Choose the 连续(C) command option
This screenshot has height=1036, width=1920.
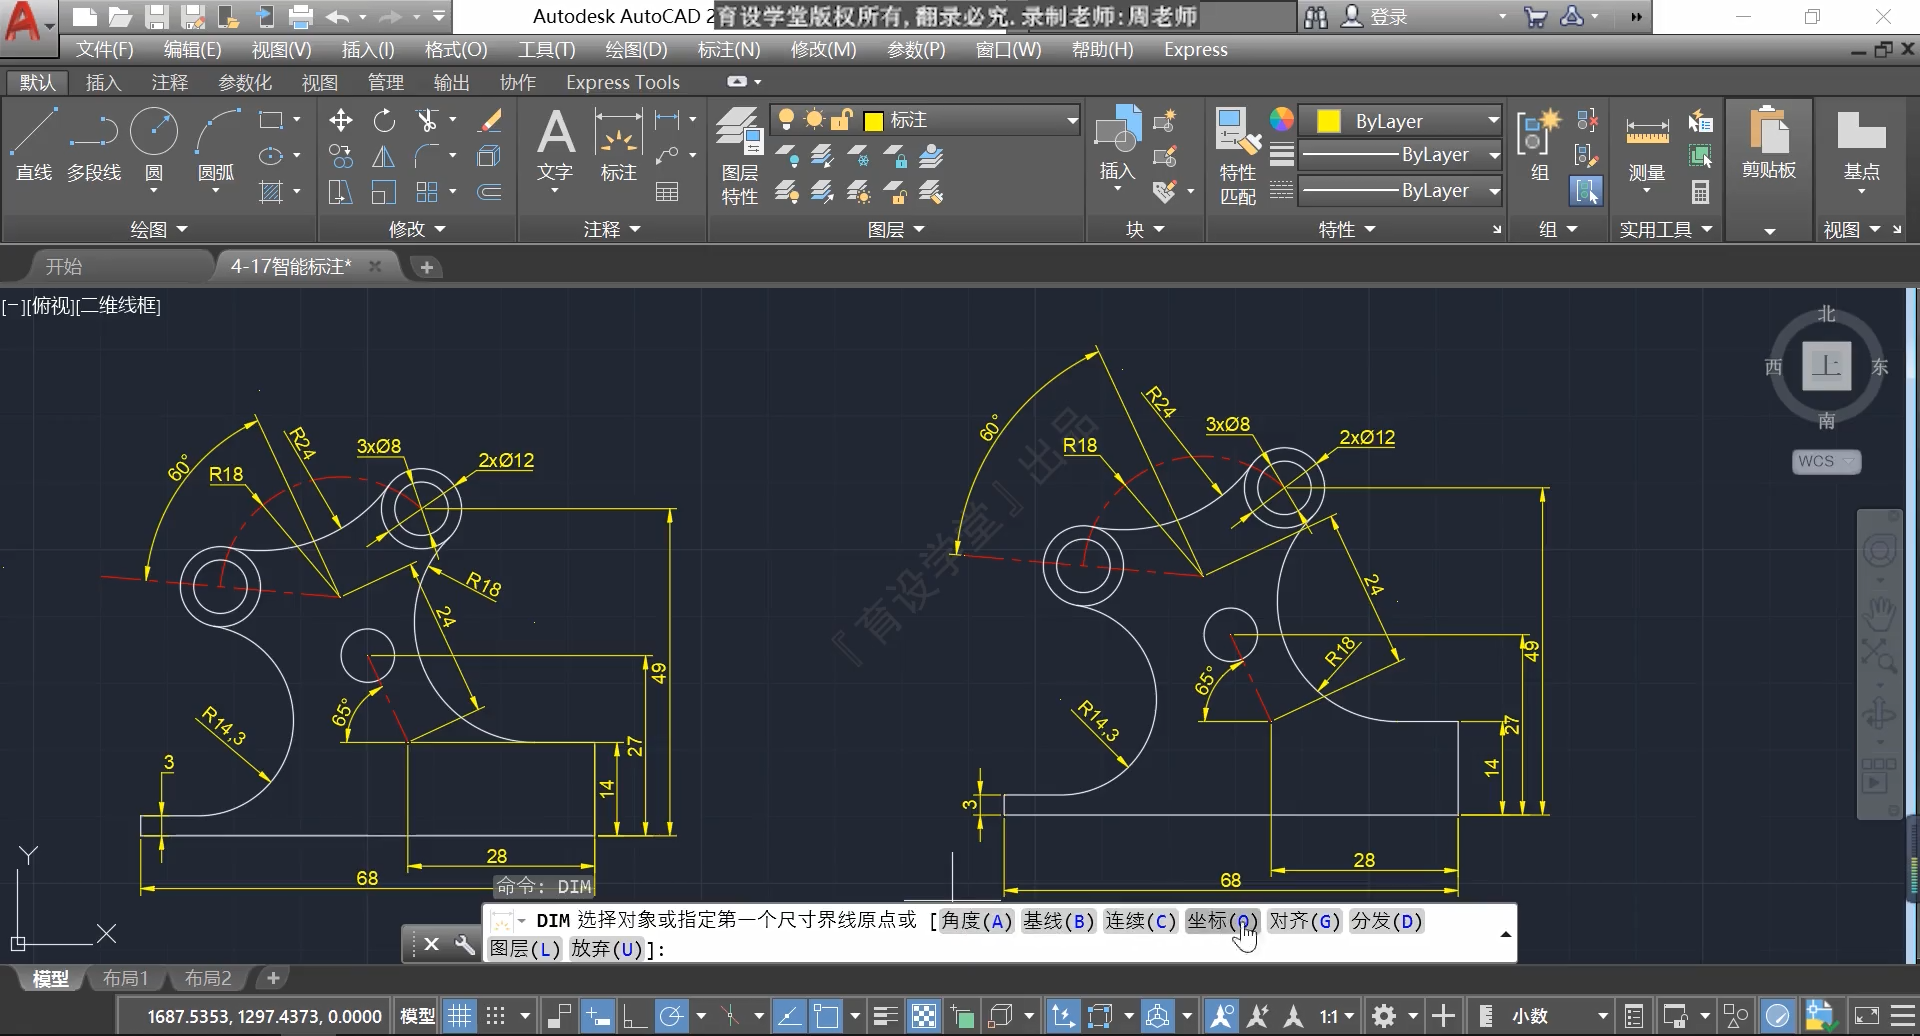click(x=1141, y=921)
